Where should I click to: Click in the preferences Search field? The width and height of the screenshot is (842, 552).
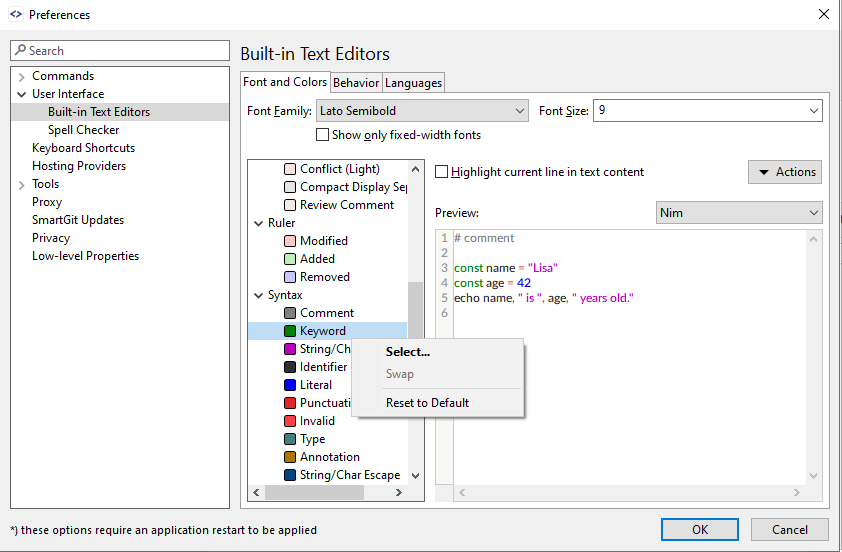(120, 51)
